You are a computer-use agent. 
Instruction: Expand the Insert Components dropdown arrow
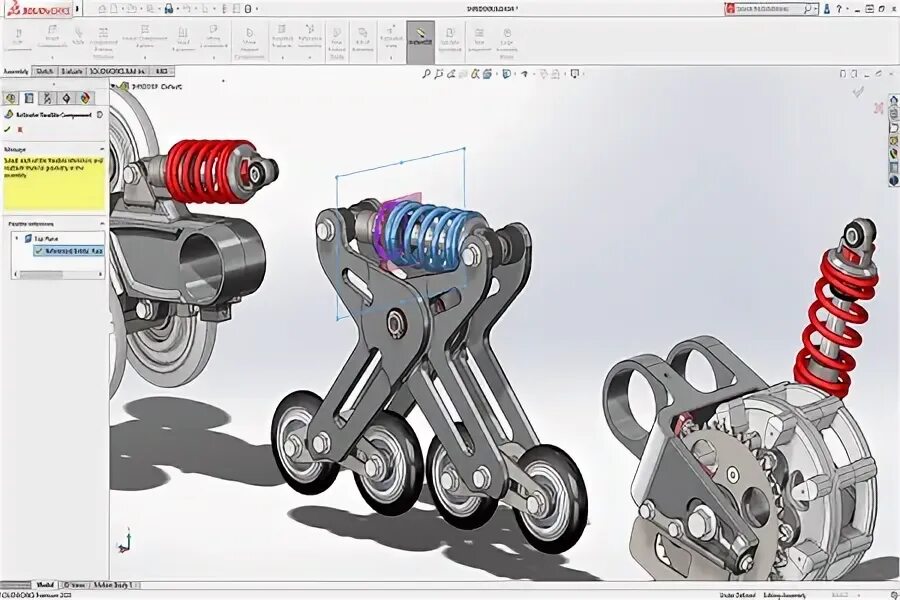tap(52, 57)
